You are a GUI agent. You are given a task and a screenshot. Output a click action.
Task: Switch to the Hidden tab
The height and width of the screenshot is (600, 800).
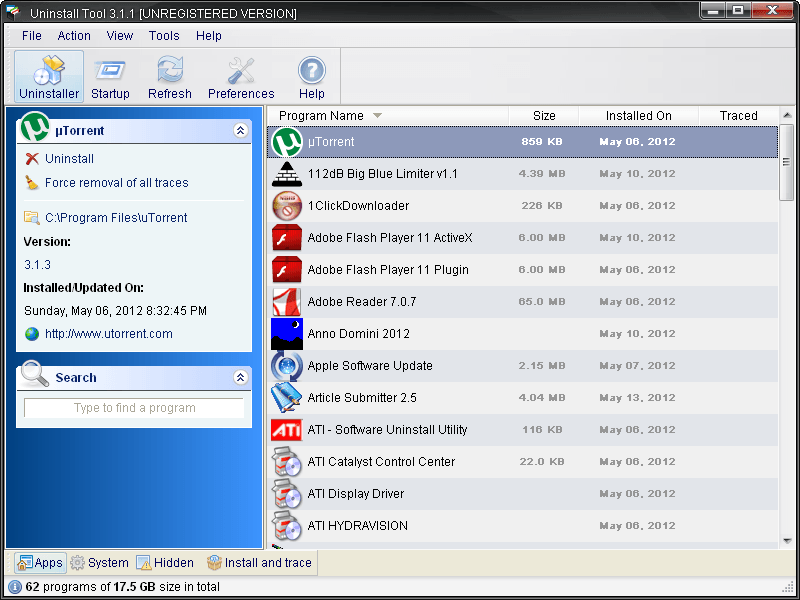pos(164,562)
